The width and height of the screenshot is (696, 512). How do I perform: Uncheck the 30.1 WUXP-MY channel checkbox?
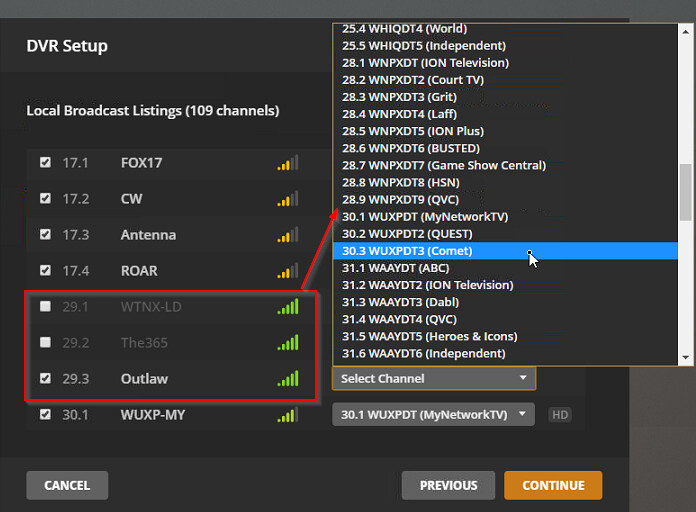click(45, 414)
